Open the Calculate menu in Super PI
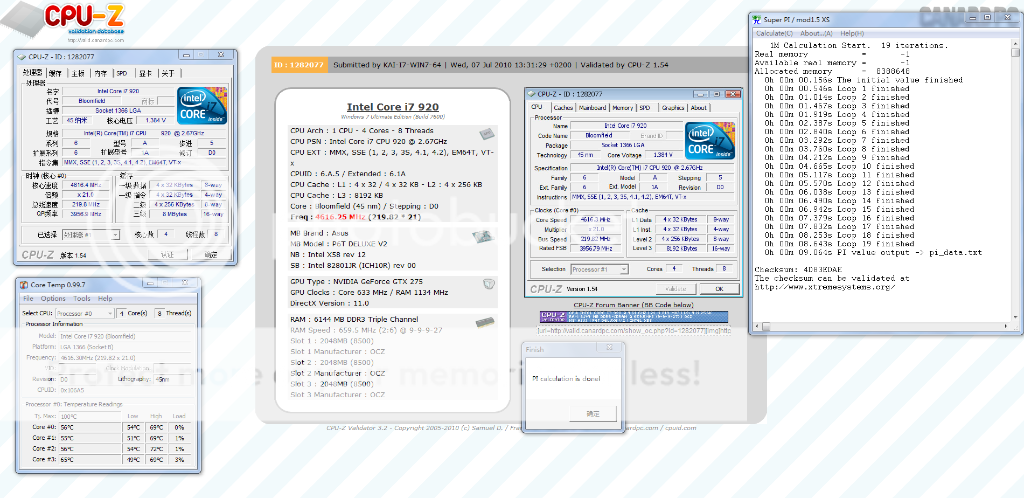The width and height of the screenshot is (1024, 498). (774, 33)
